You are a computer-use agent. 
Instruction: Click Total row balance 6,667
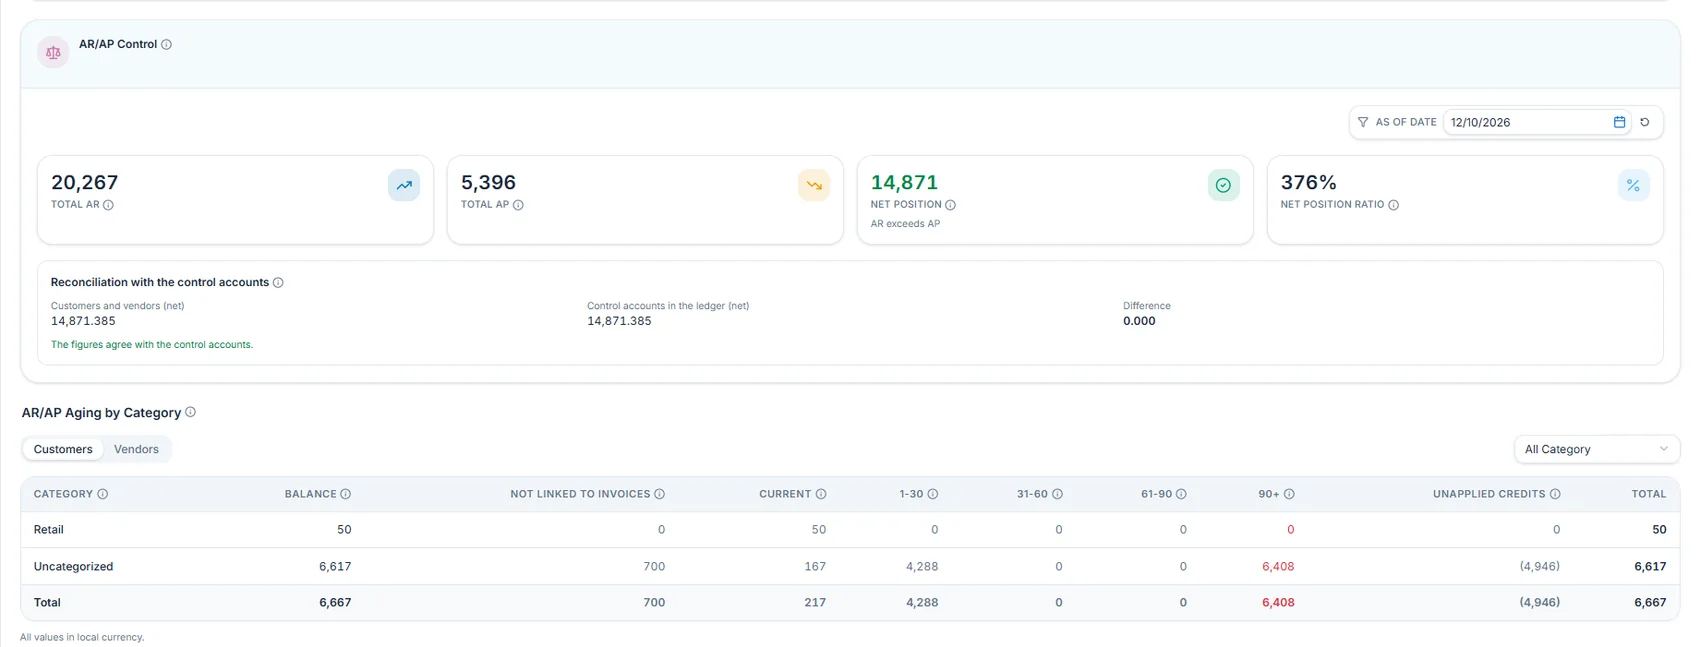click(x=335, y=603)
